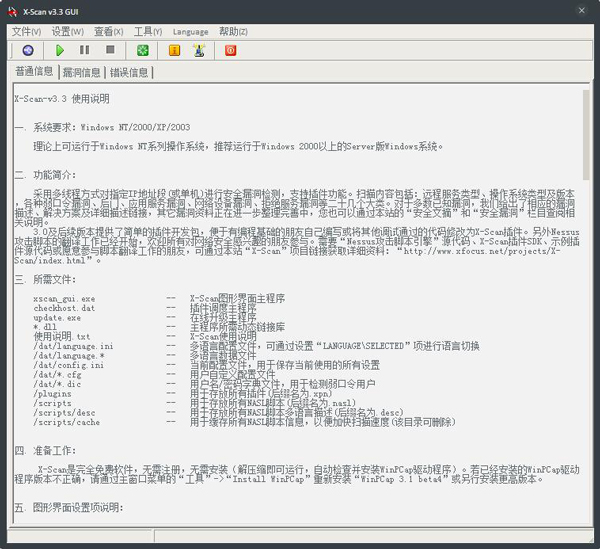
Task: Open the 工具 menu
Action: click(x=148, y=32)
